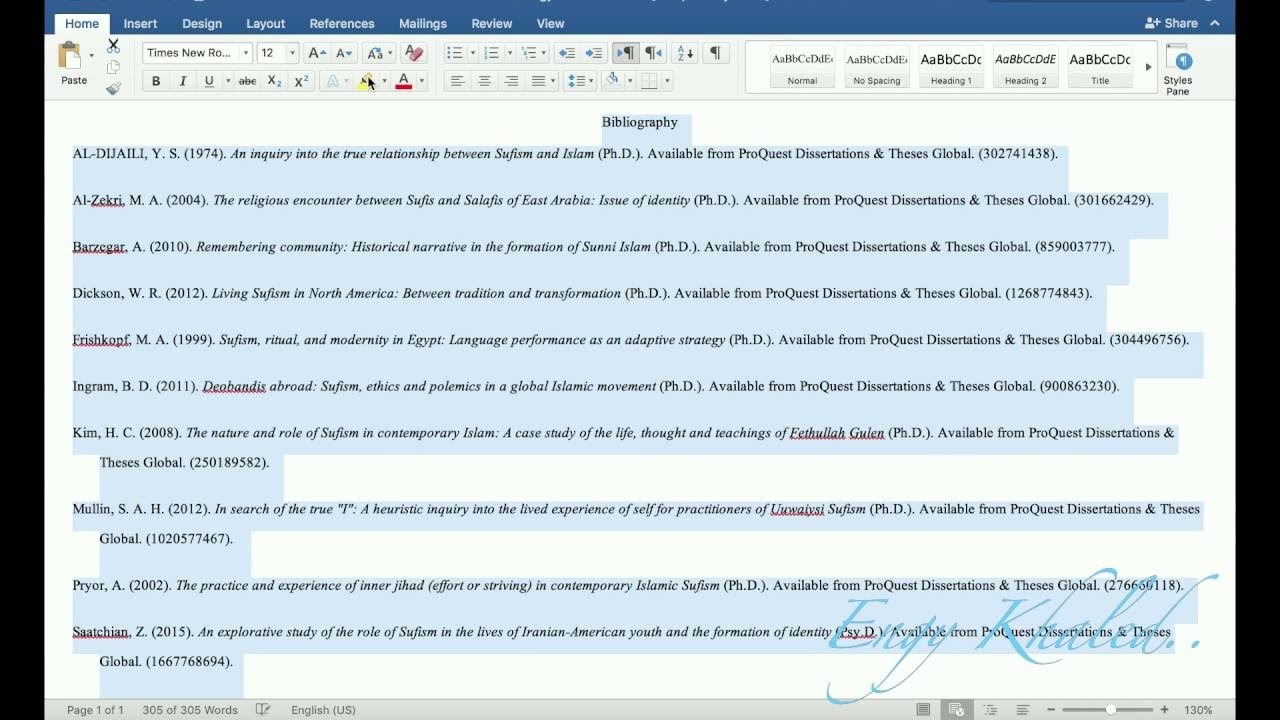The width and height of the screenshot is (1280, 720).
Task: Apply superscript formatting
Action: tap(301, 81)
